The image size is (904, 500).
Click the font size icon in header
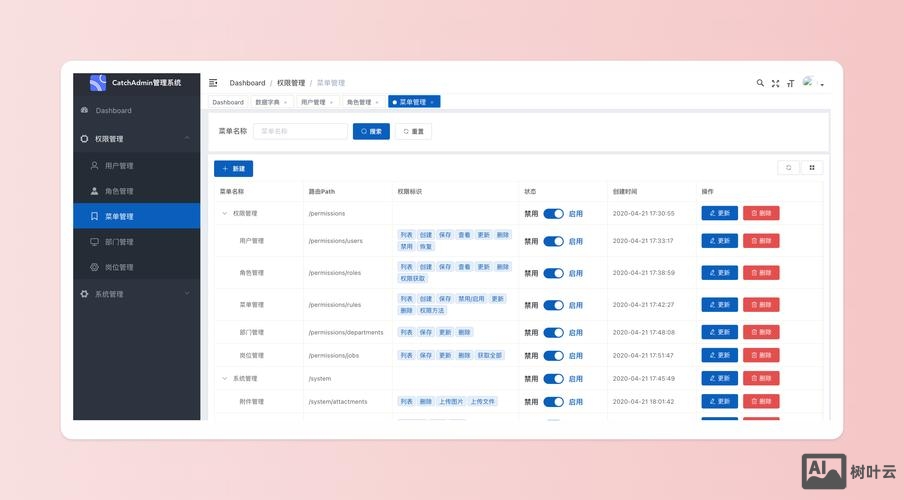click(x=790, y=84)
